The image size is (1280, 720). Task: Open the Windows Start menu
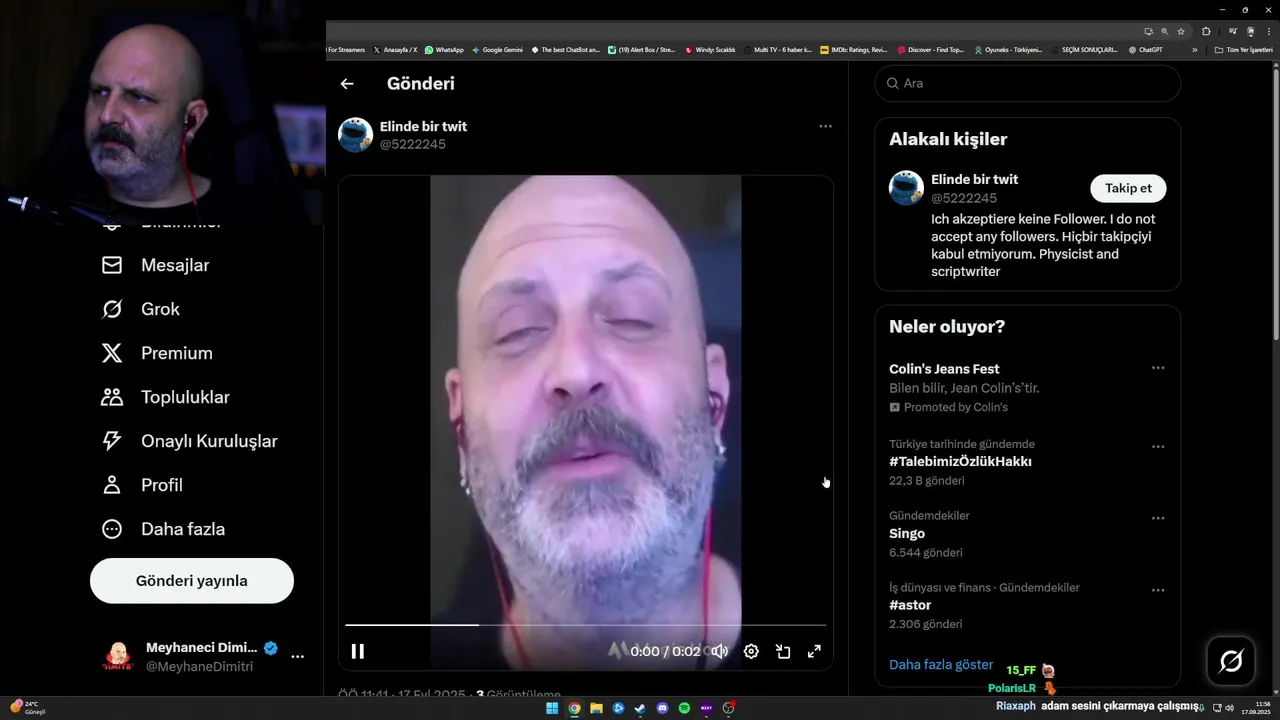point(552,708)
